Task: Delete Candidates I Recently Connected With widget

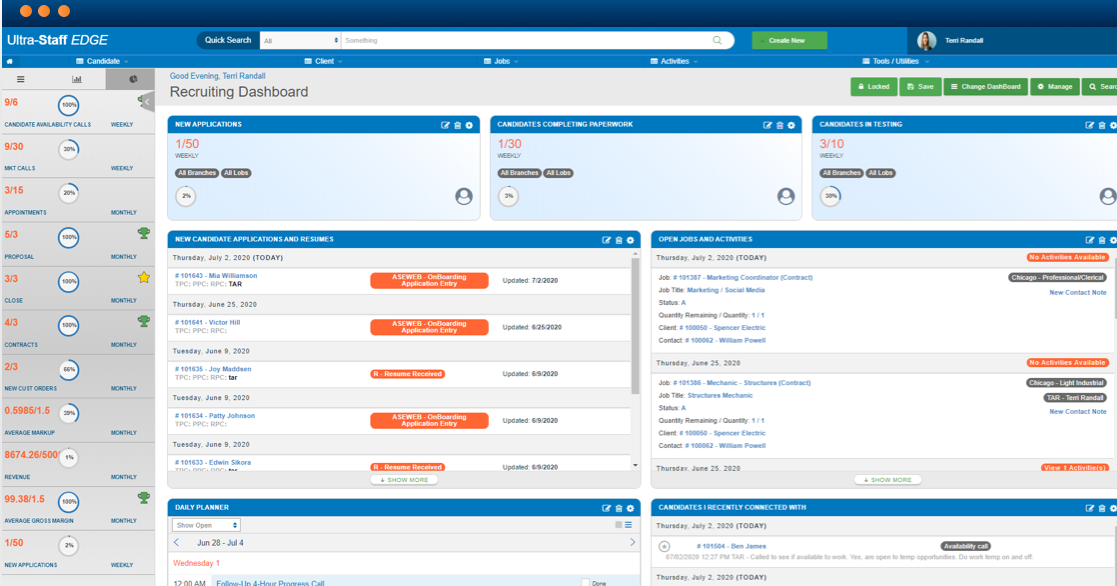Action: [1101, 508]
